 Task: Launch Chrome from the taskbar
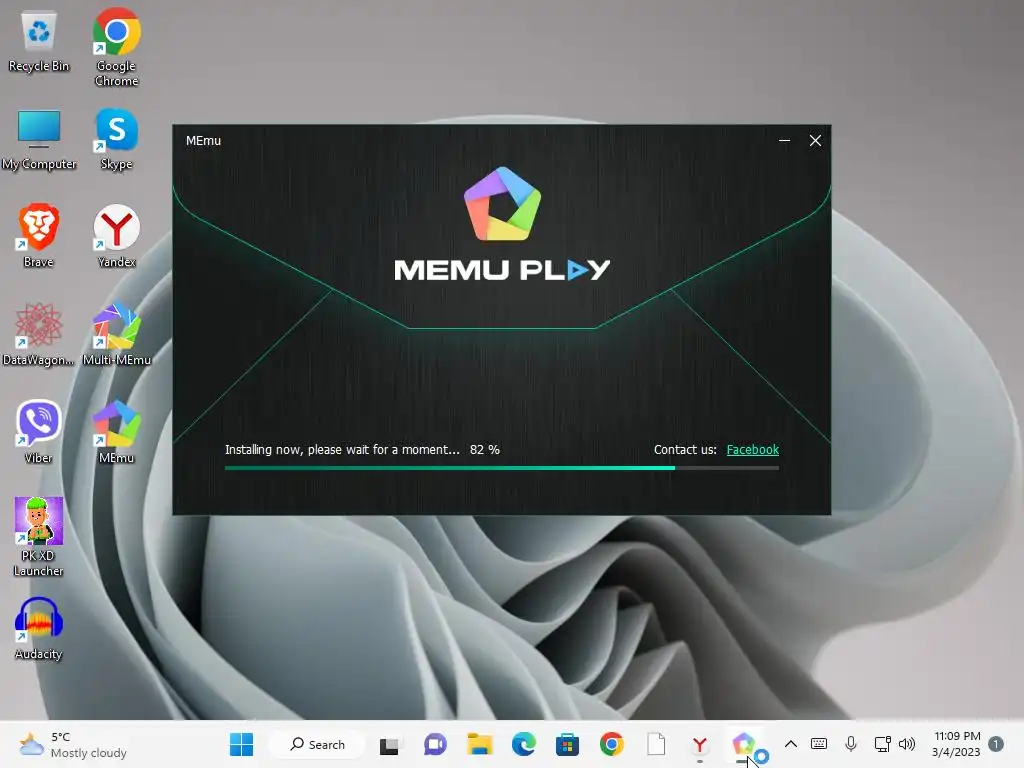[611, 744]
